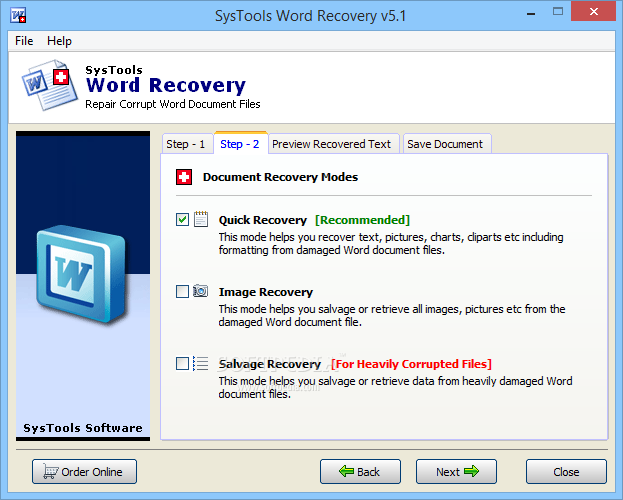Click the Close button at the bottom
The height and width of the screenshot is (500, 623).
coord(566,471)
